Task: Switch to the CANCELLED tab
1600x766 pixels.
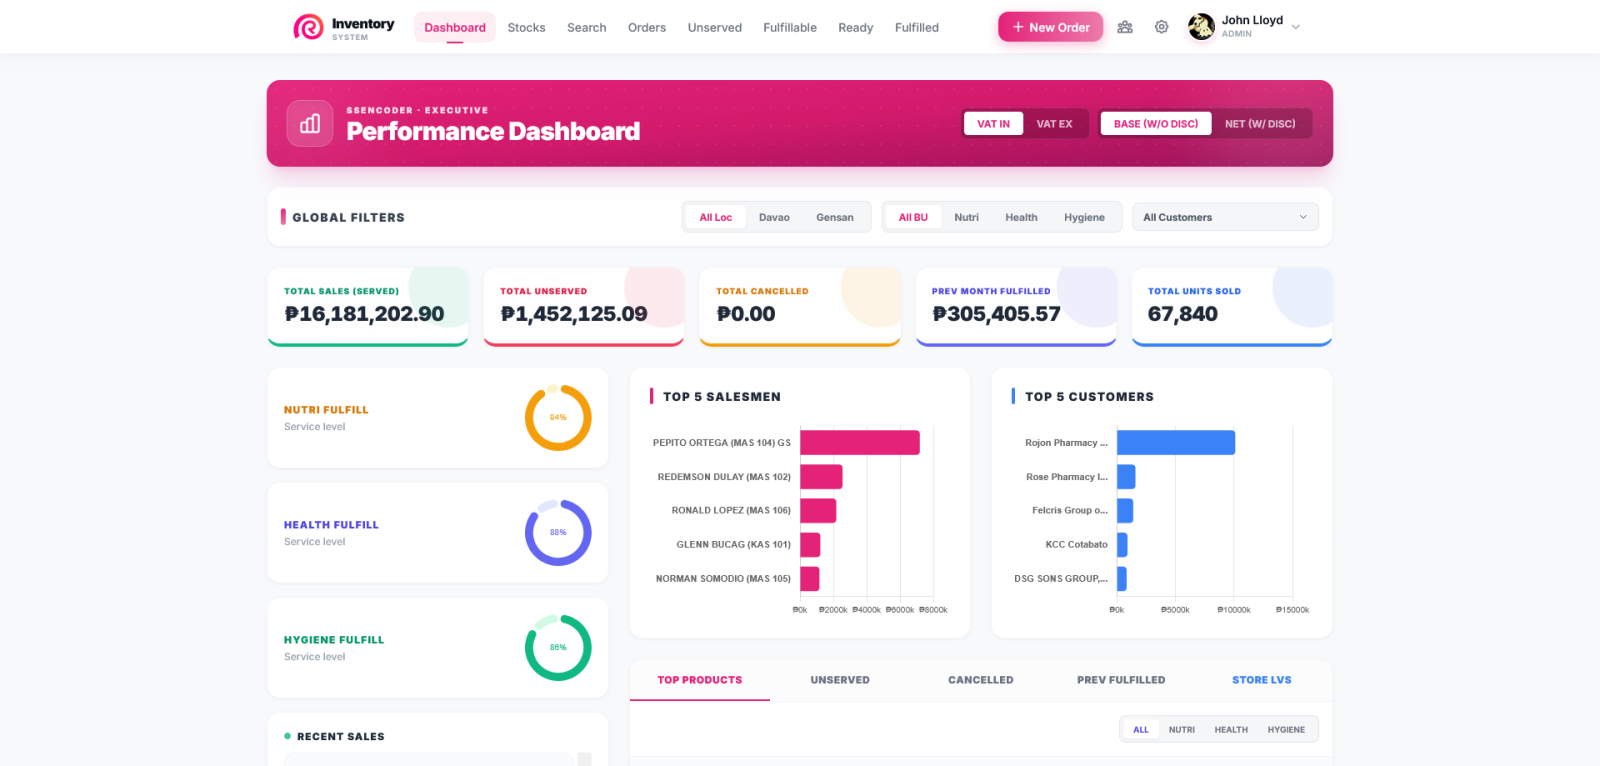Action: tap(981, 680)
